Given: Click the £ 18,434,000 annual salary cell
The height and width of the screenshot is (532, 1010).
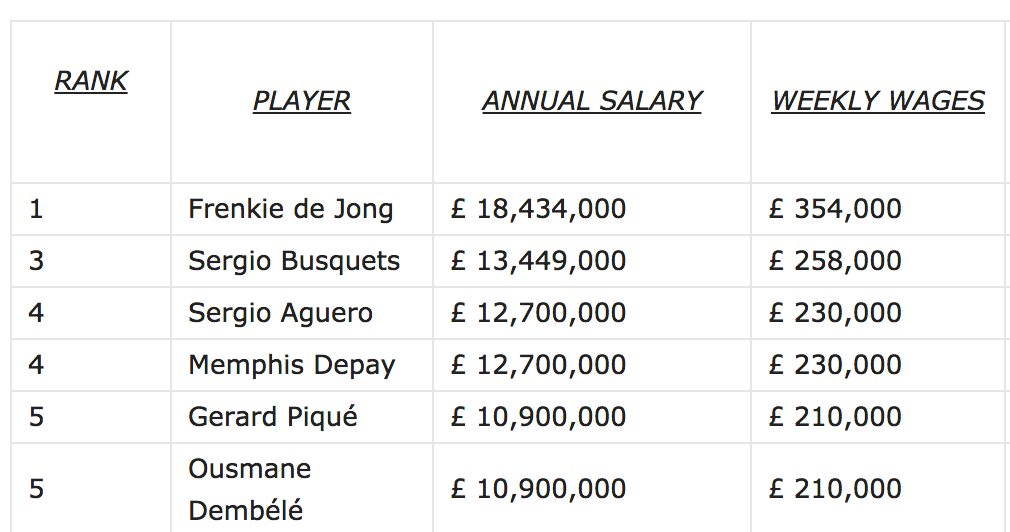Looking at the screenshot, I should [538, 209].
